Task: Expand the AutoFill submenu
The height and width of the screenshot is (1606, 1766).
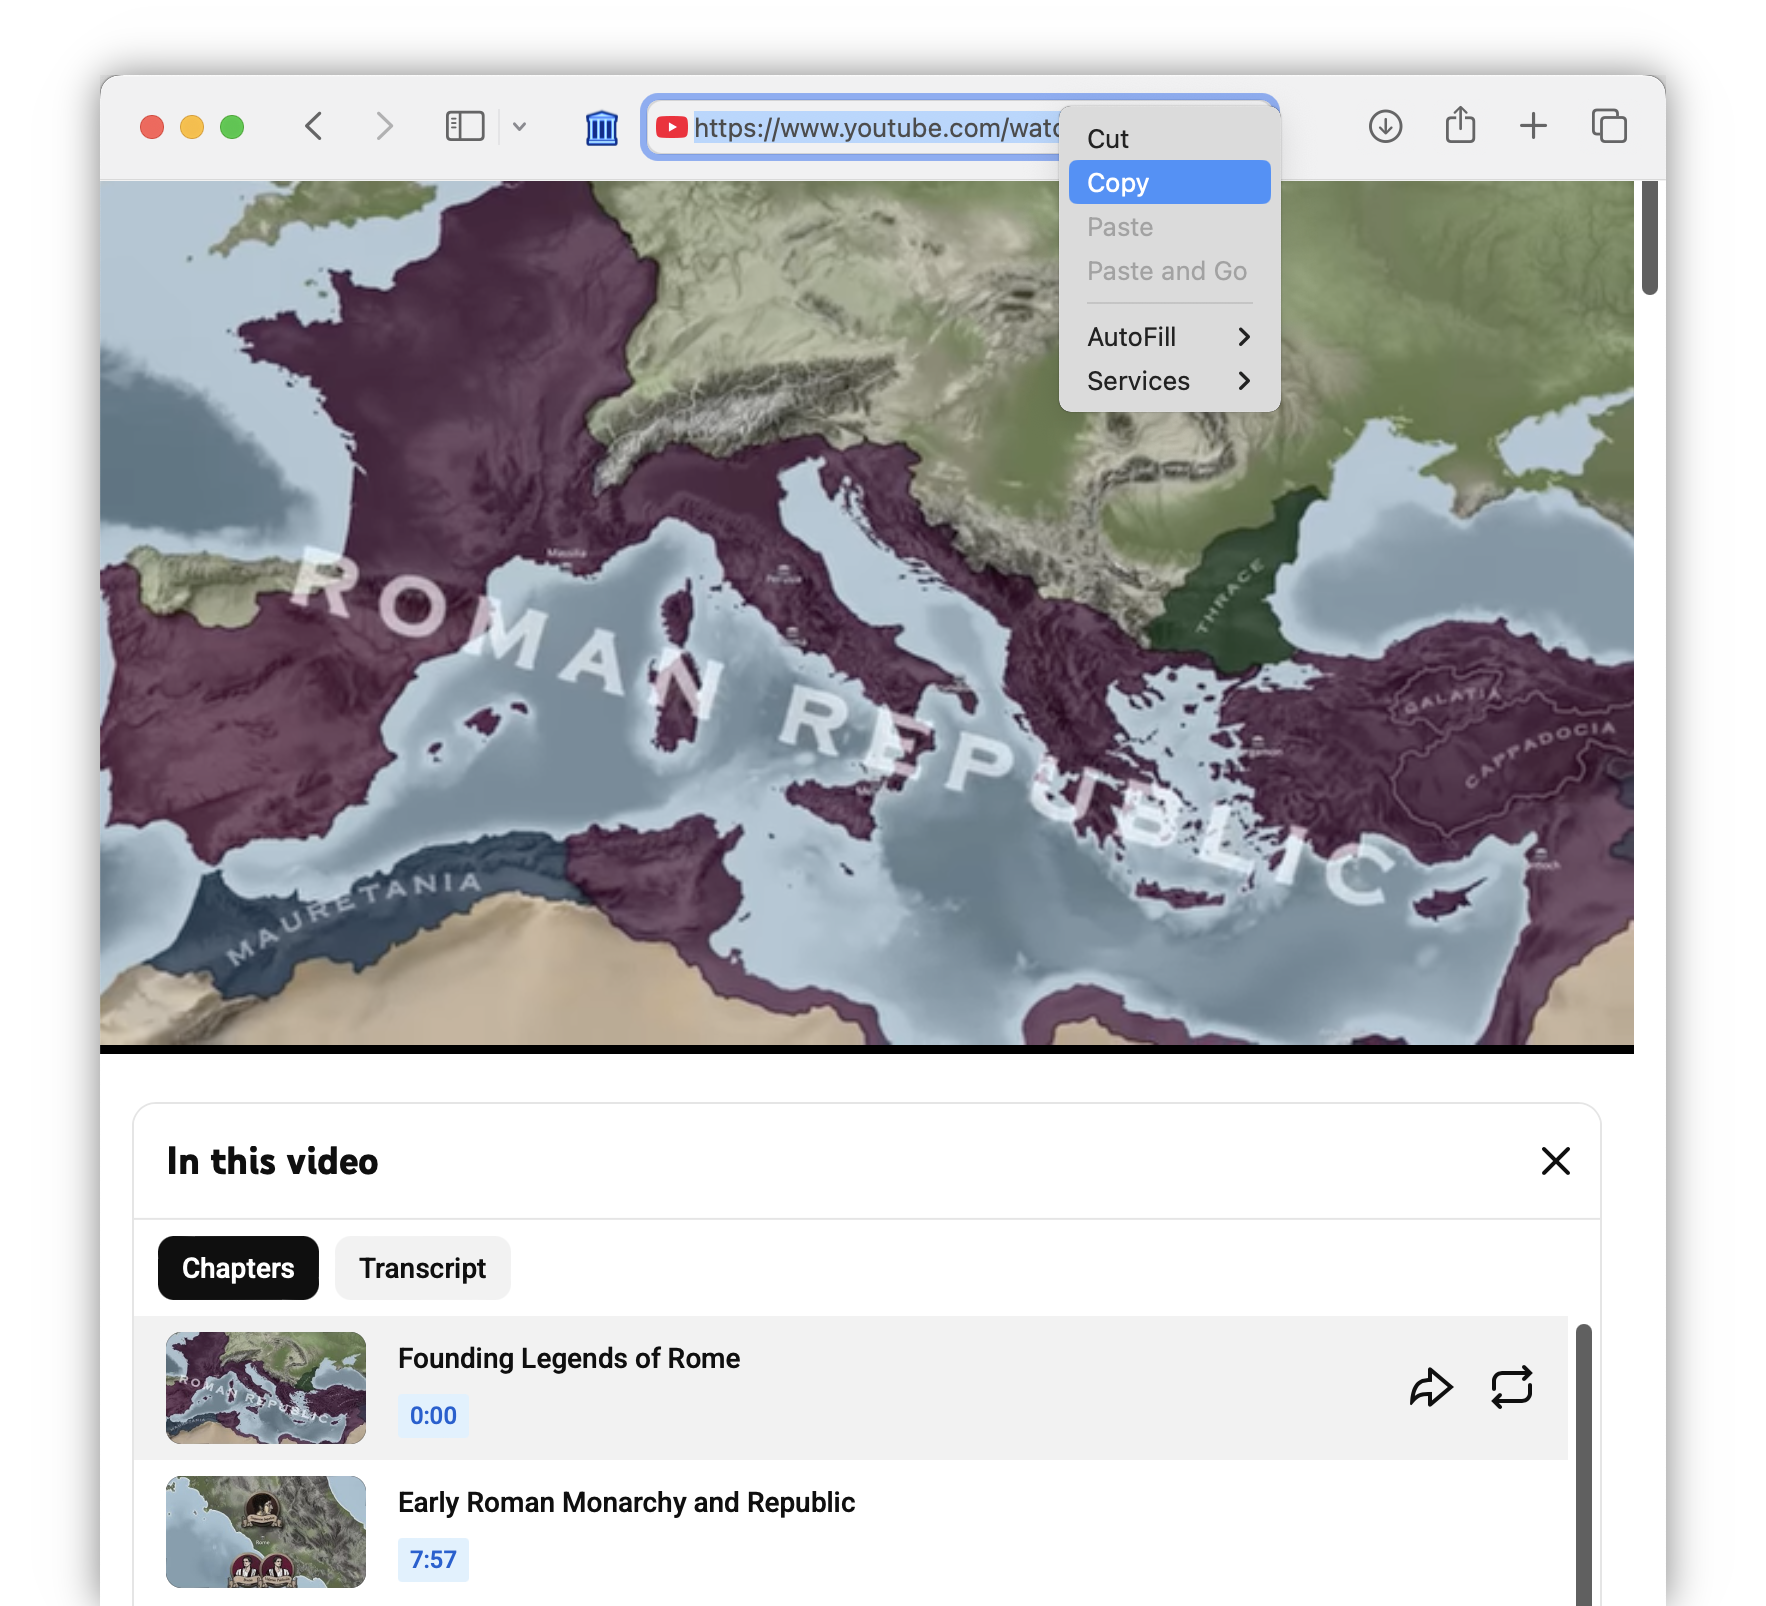Action: click(x=1169, y=337)
